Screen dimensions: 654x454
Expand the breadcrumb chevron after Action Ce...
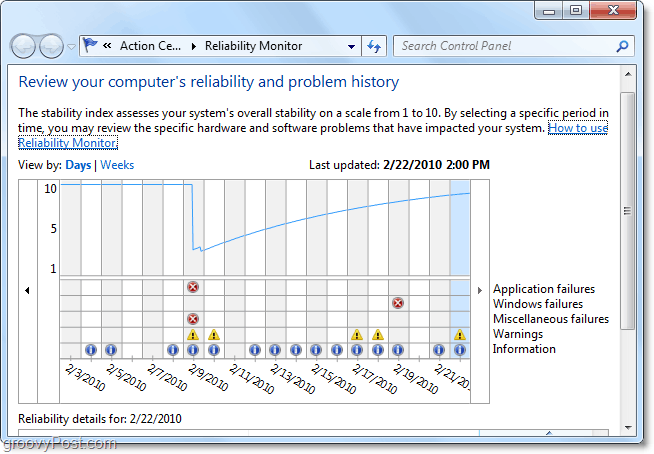pos(194,46)
